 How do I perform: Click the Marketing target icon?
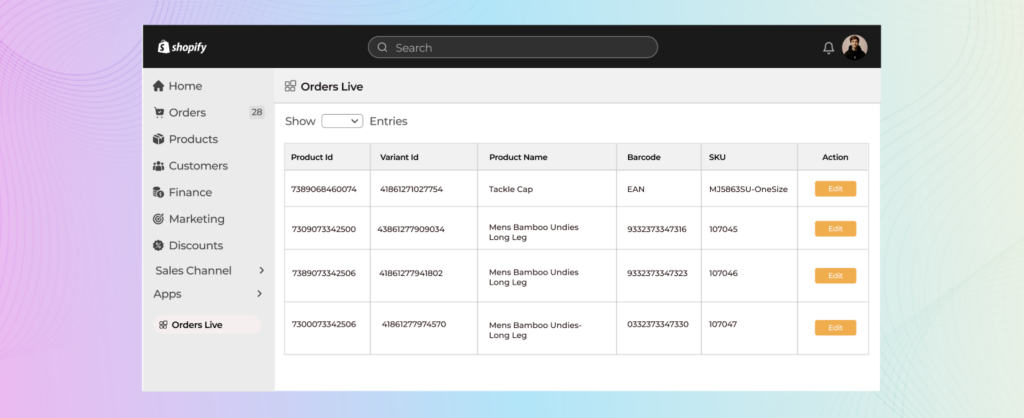[x=158, y=219]
